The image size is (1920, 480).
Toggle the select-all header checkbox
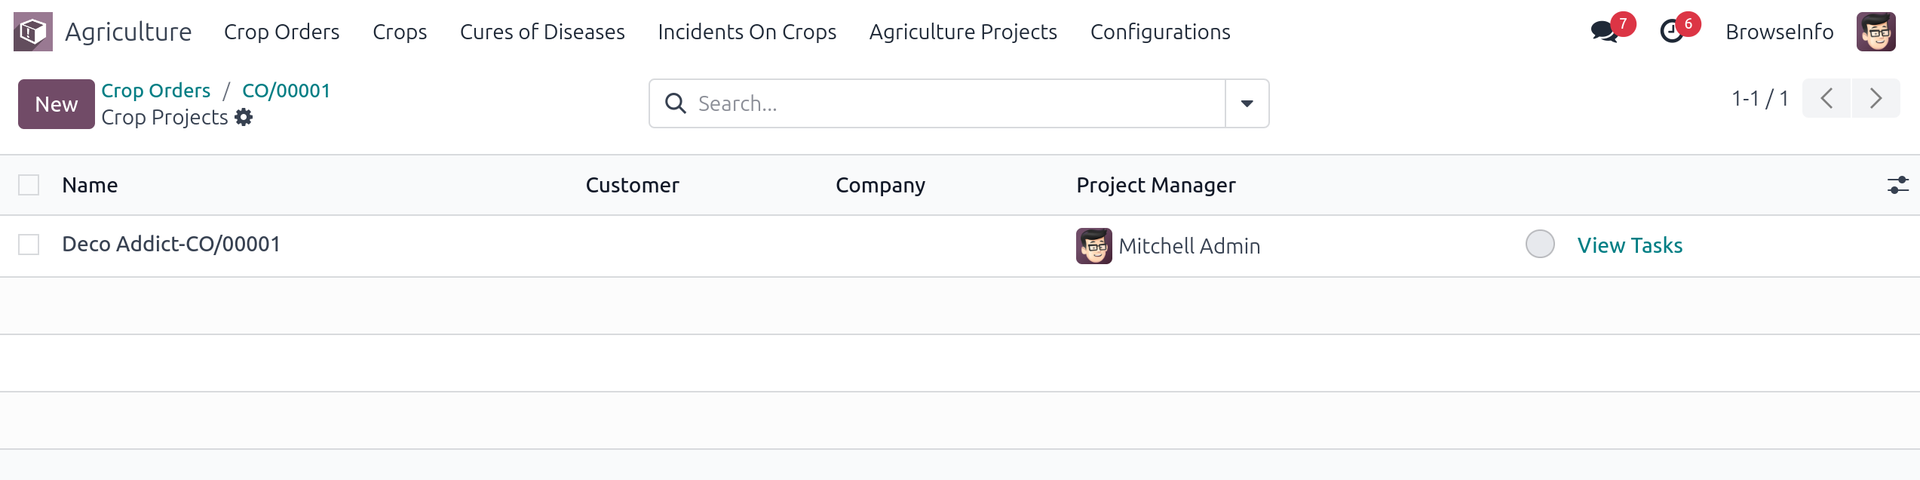click(29, 185)
